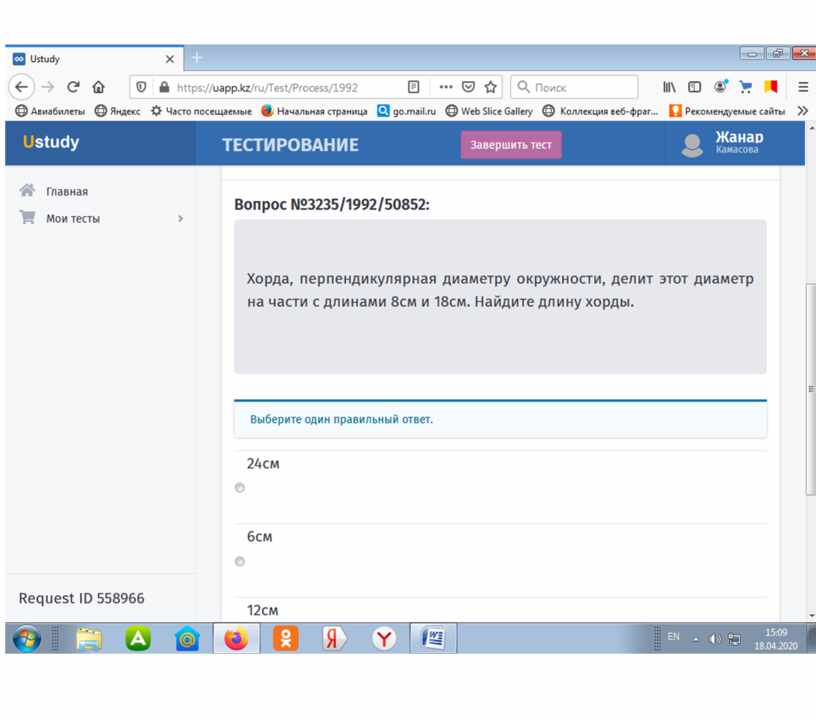The height and width of the screenshot is (720, 816).
Task: Go to Главная in the sidebar
Action: (x=67, y=191)
